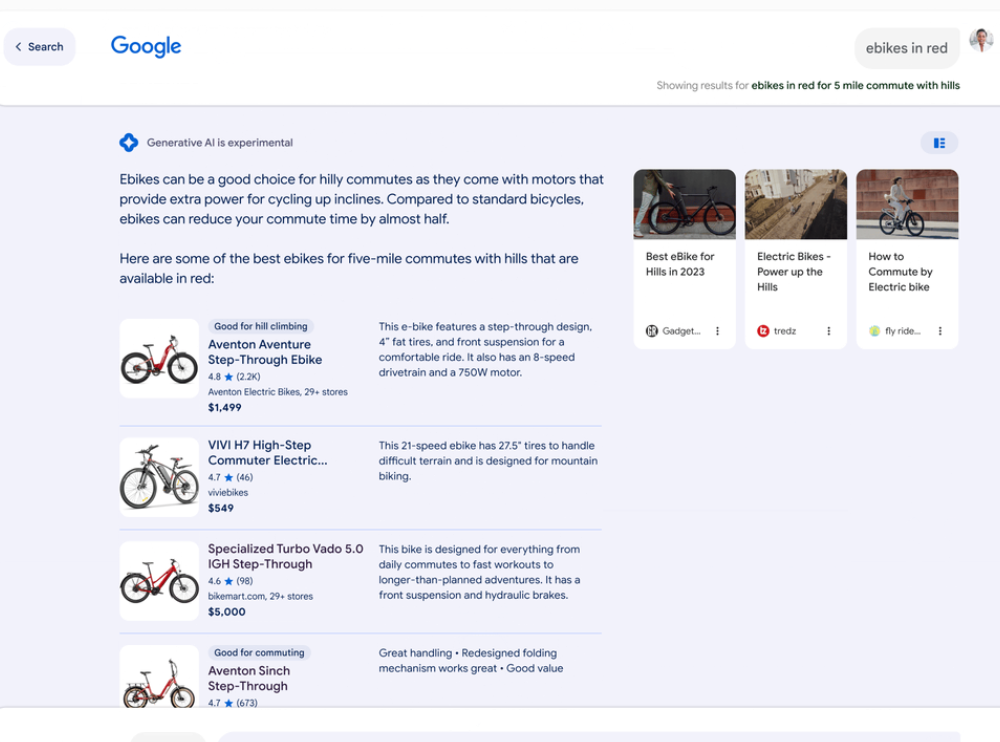
Task: Open the options menu on the Gadget card
Action: pos(717,330)
